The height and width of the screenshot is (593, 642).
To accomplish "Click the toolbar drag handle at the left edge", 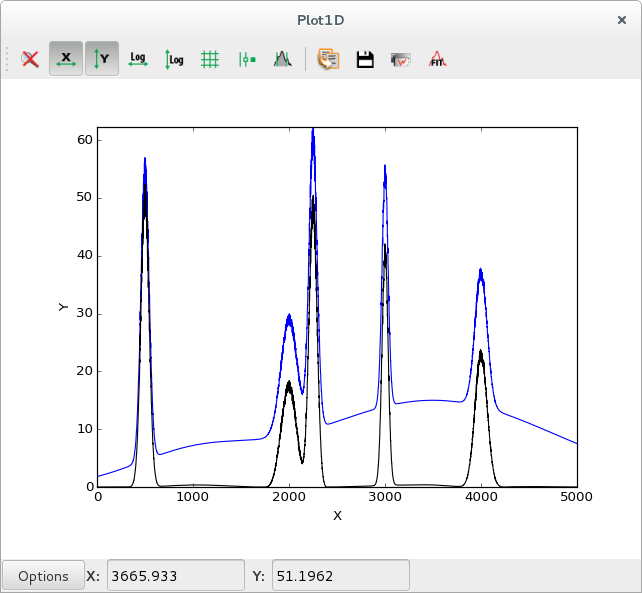I will pyautogui.click(x=8, y=59).
